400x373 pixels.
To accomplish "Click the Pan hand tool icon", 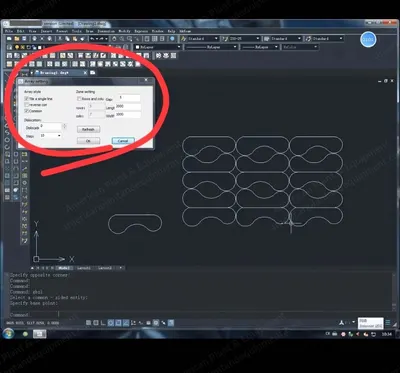I will 114,39.
